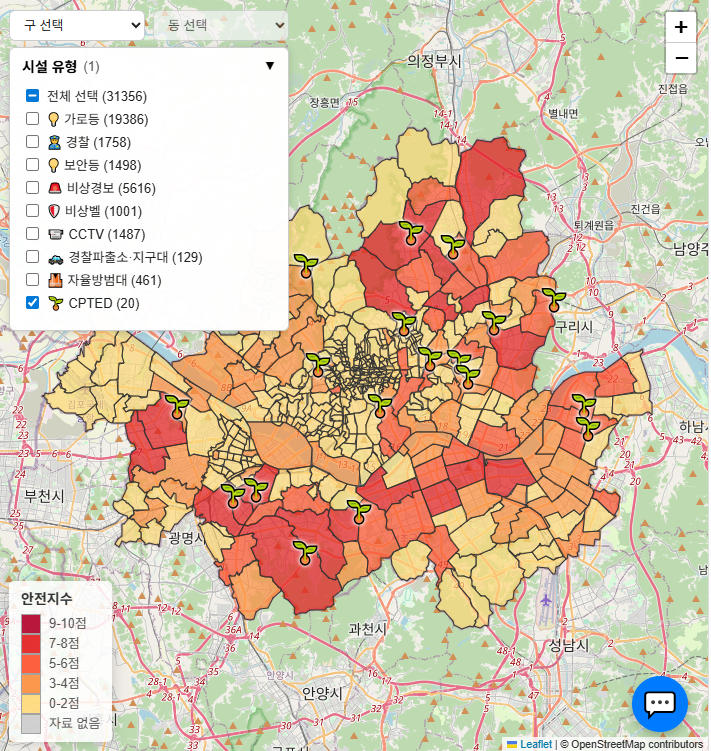Open the Leaflet attribution link
711x751 pixels.
pos(535,744)
